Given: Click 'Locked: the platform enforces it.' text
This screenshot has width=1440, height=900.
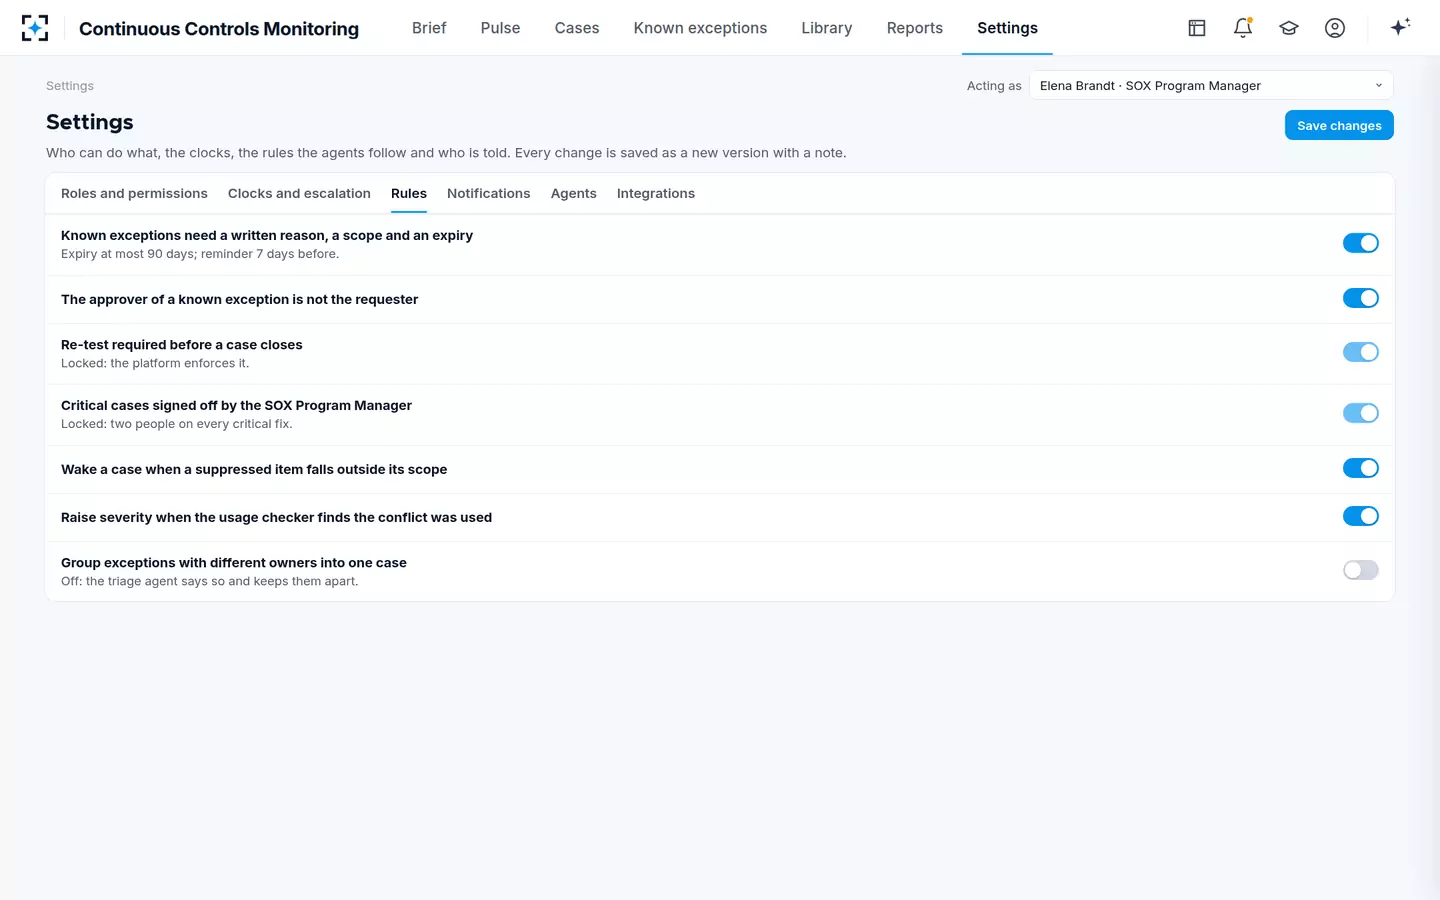Looking at the screenshot, I should (x=155, y=363).
